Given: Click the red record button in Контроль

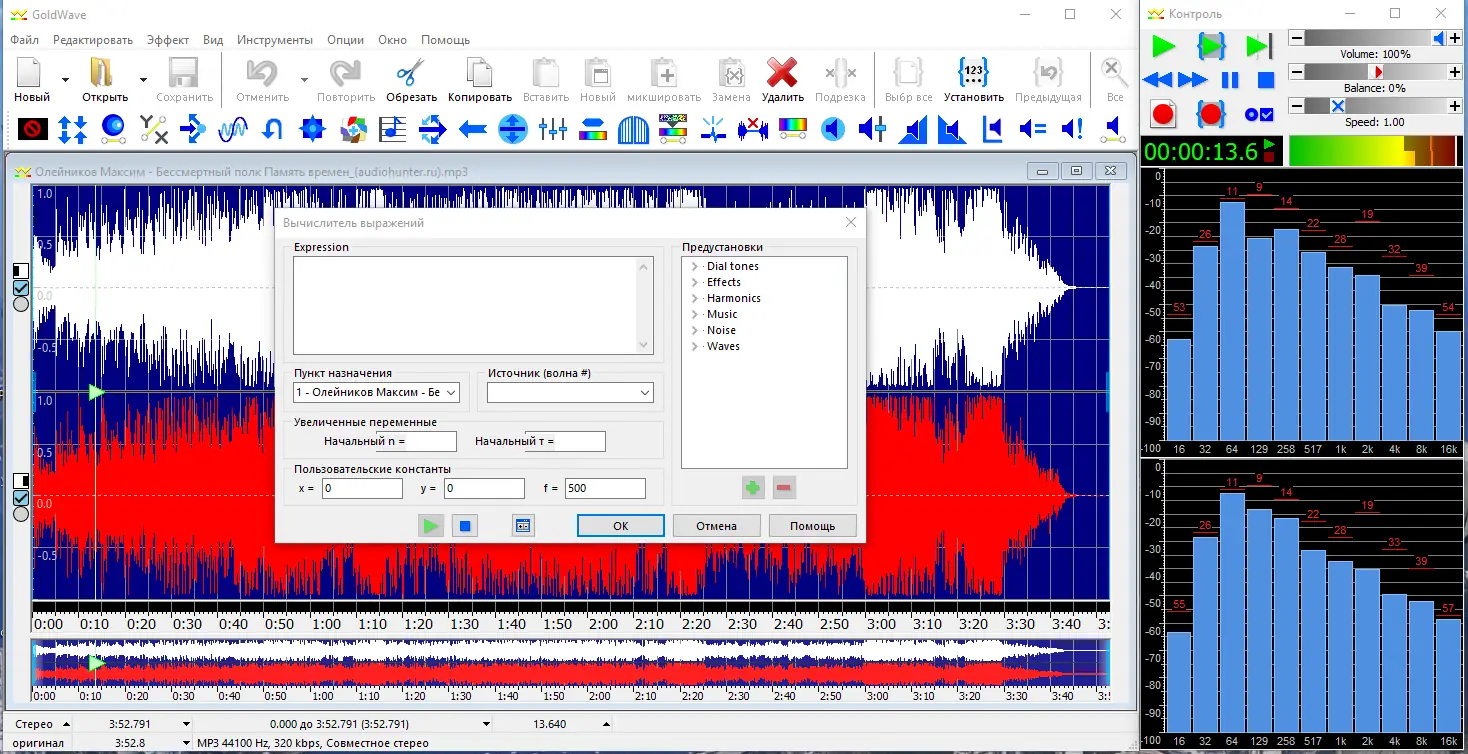Looking at the screenshot, I should click(1162, 114).
